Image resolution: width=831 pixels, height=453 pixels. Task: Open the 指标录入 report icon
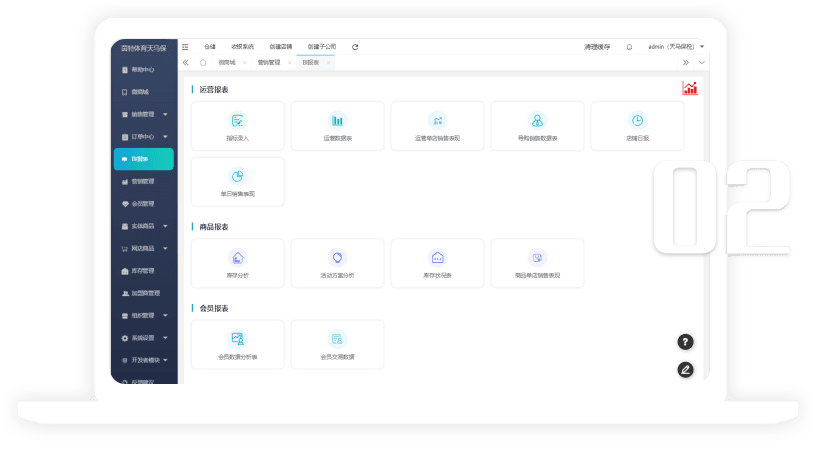tap(237, 120)
